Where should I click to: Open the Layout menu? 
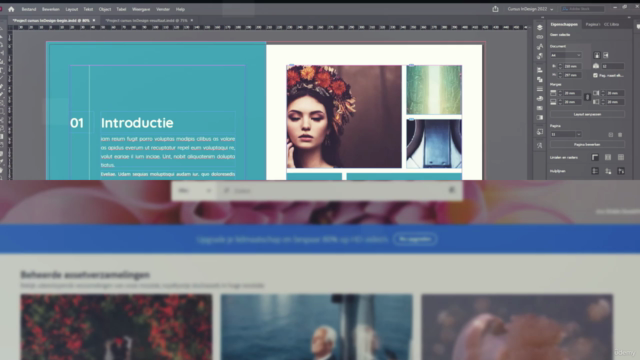click(x=71, y=9)
